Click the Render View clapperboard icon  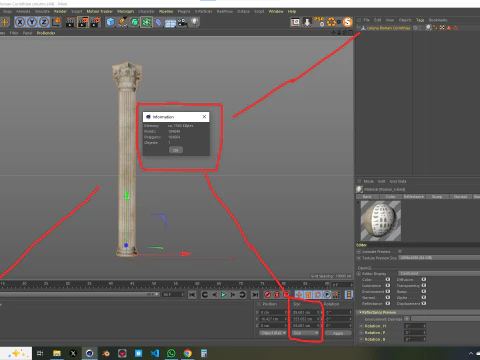(70, 22)
